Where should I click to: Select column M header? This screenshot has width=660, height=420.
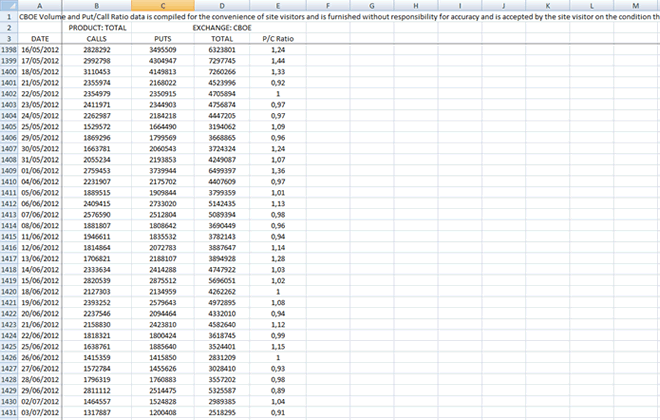click(x=636, y=5)
